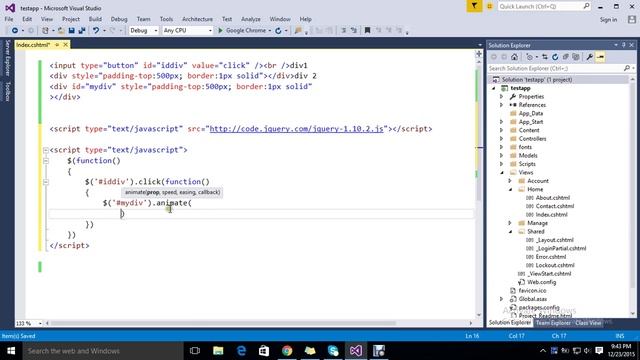Open Skype from the Windows taskbar
This screenshot has width=640, height=360.
333,351
